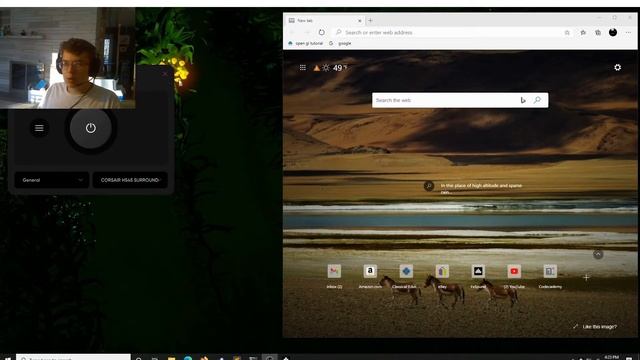640x360 pixels.
Task: Open the Codecademy quick link tile
Action: point(550,276)
